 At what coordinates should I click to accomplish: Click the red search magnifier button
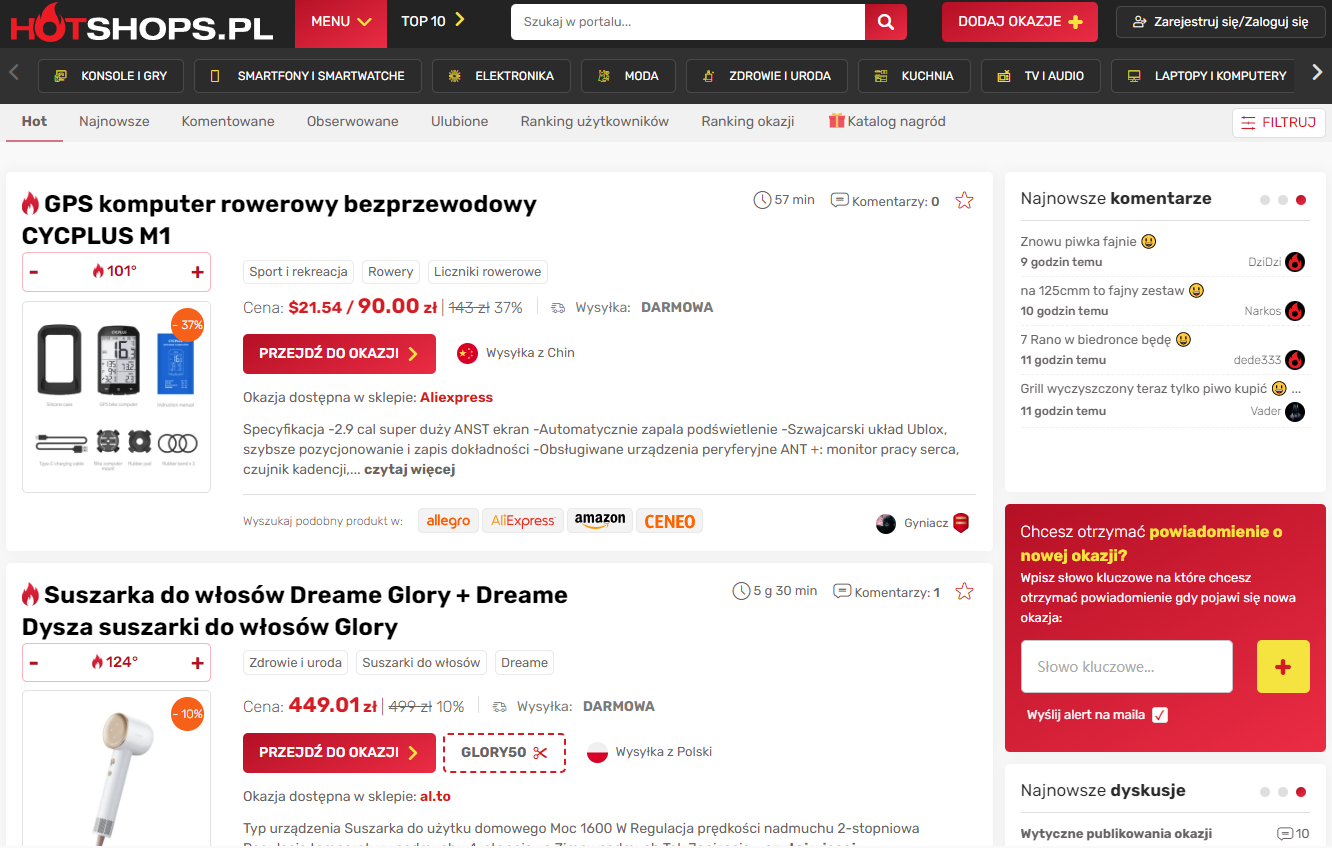click(885, 22)
